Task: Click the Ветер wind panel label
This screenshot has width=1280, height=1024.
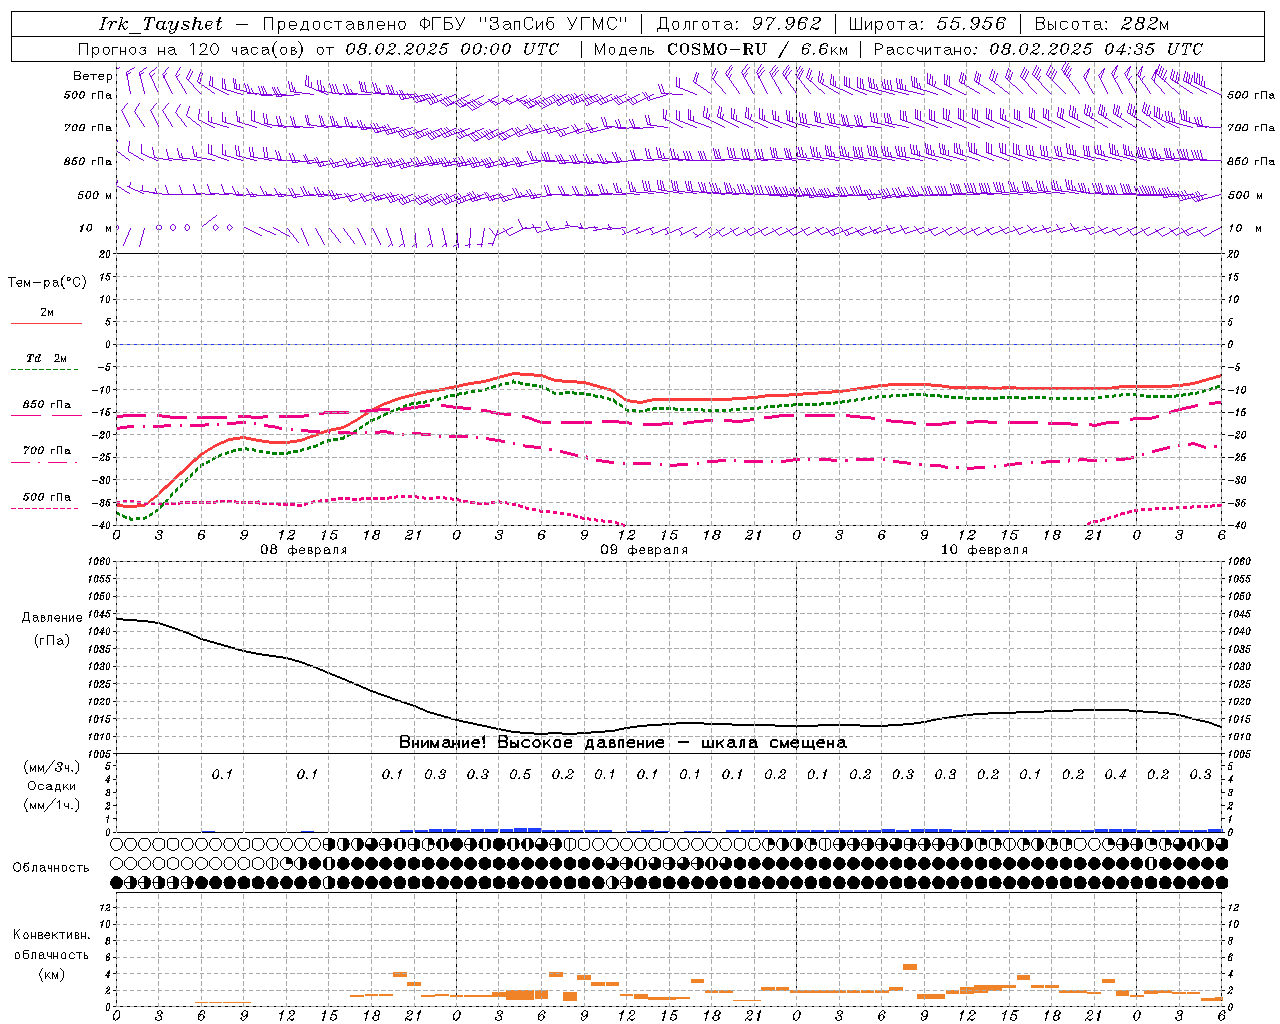Action: tap(93, 76)
